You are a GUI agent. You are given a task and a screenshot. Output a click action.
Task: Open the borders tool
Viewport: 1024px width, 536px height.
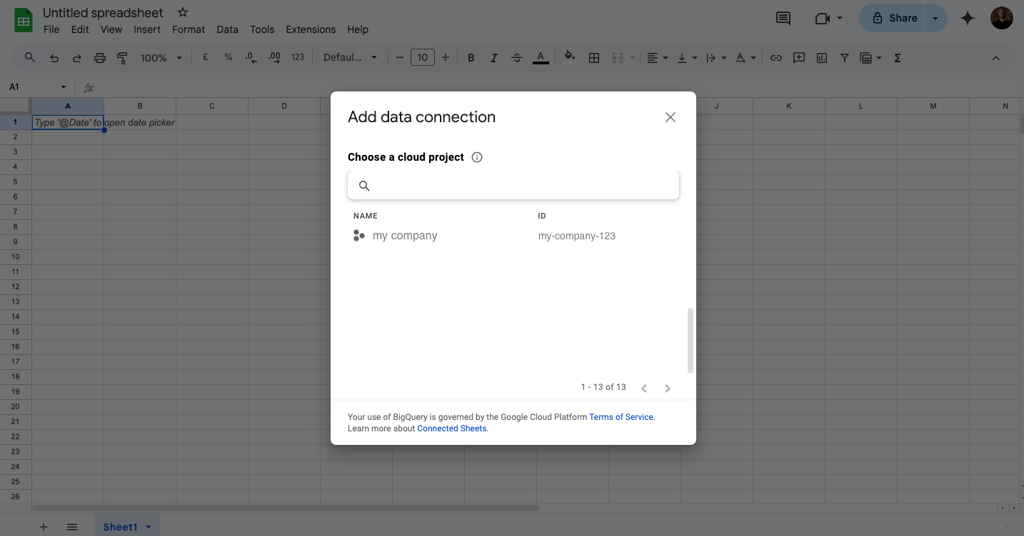point(594,58)
